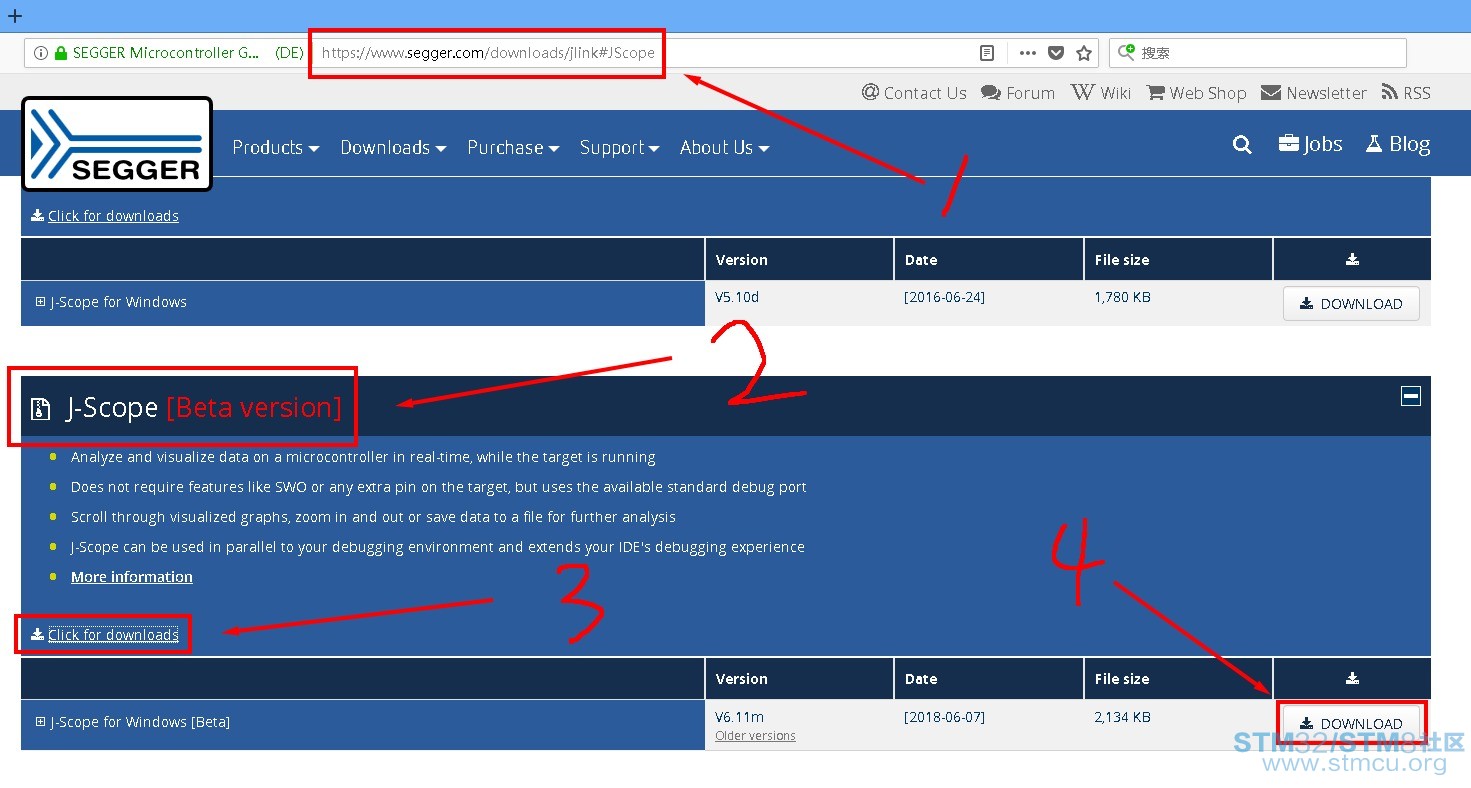Show site information icon in address bar
Screen dimensions: 1471x788
pyautogui.click(x=40, y=53)
